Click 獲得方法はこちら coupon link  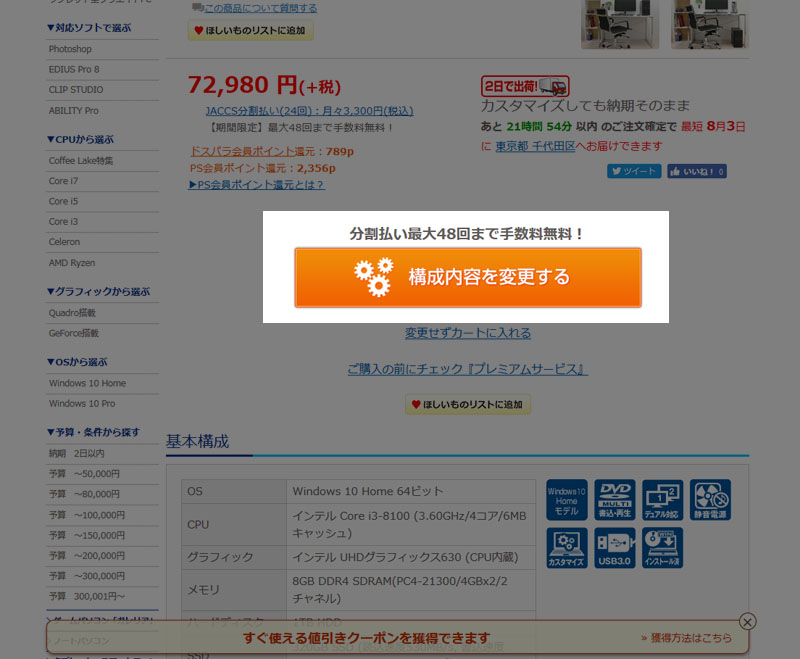point(686,638)
